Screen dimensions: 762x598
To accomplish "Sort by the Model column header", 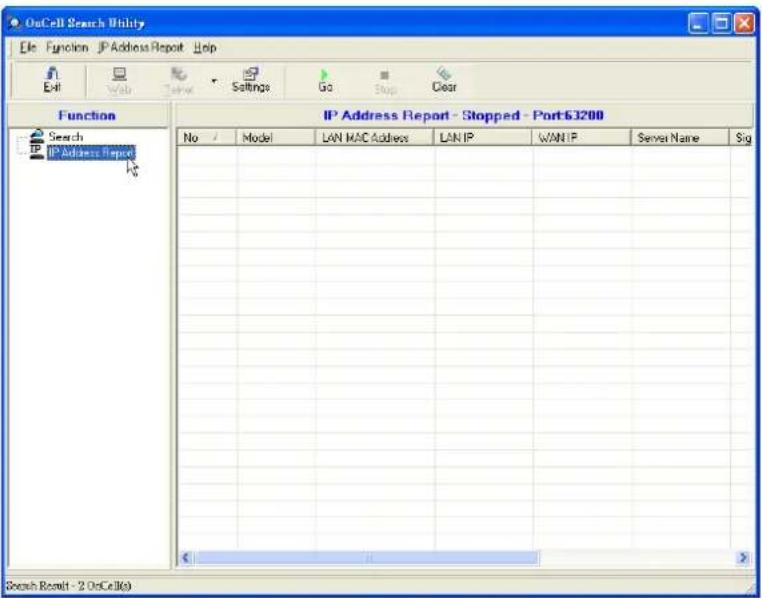I will pyautogui.click(x=276, y=137).
